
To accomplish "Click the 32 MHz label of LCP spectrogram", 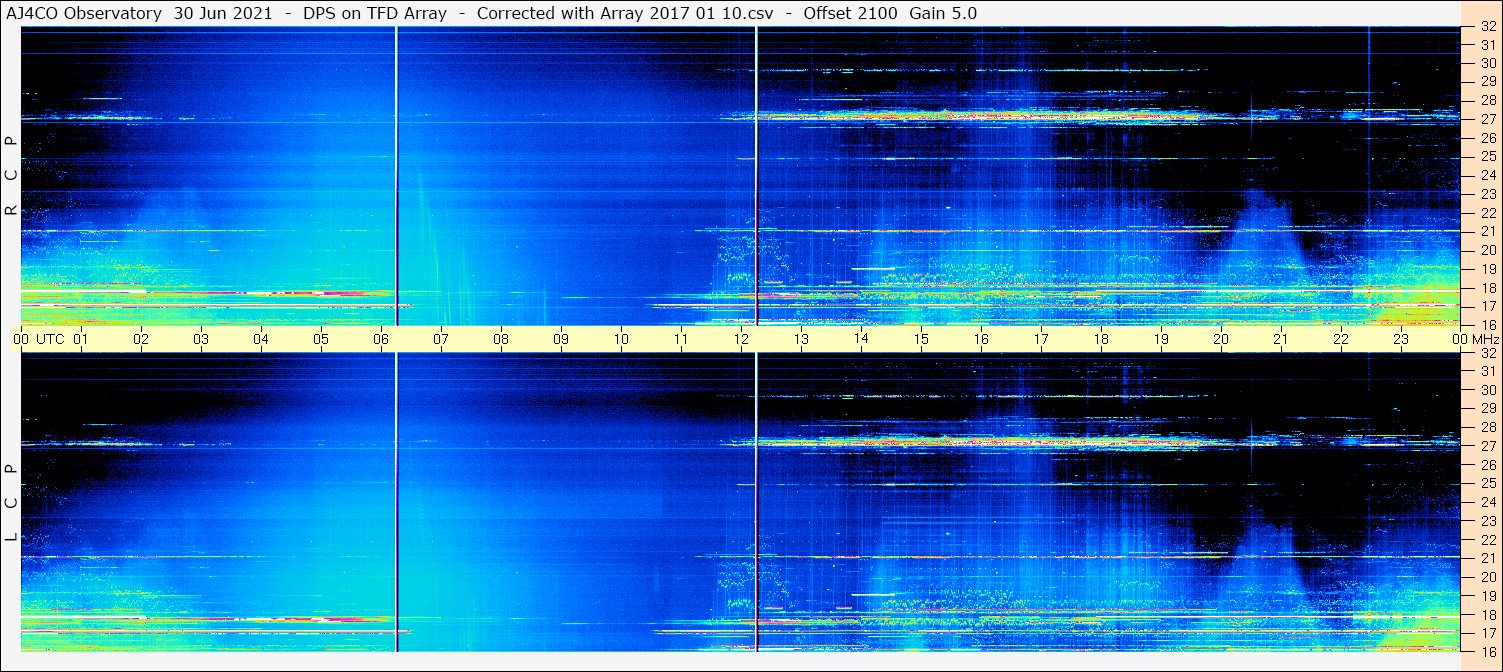I will pyautogui.click(x=1487, y=353).
